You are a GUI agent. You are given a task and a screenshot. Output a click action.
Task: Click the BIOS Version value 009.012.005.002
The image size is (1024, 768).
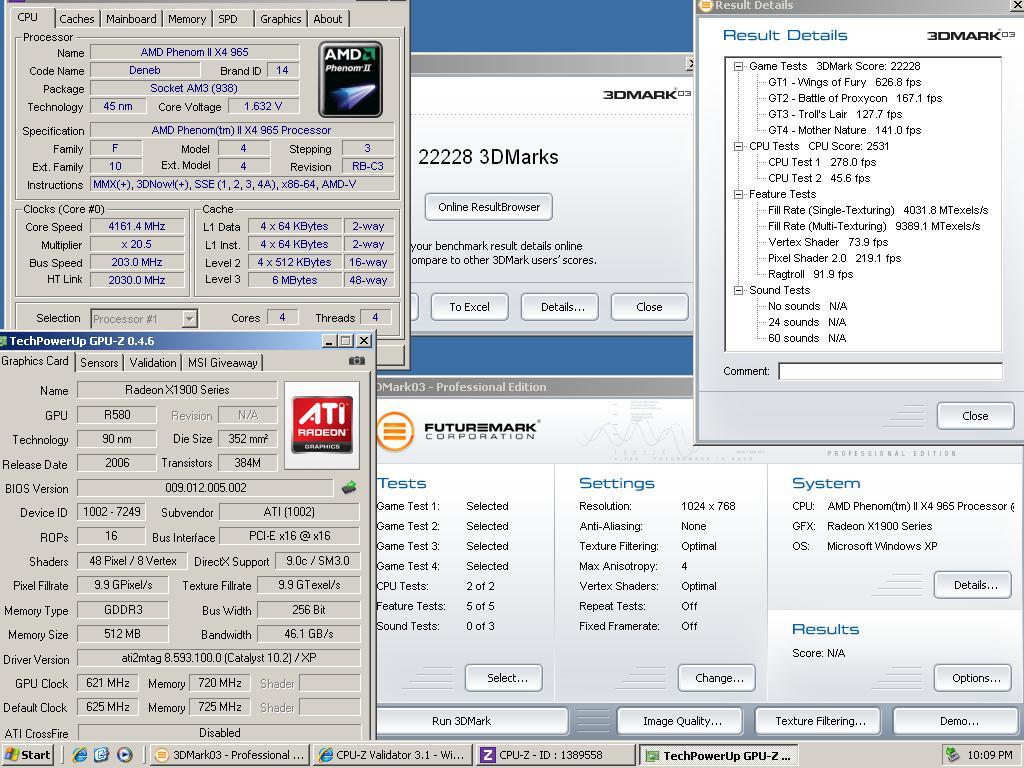(205, 488)
